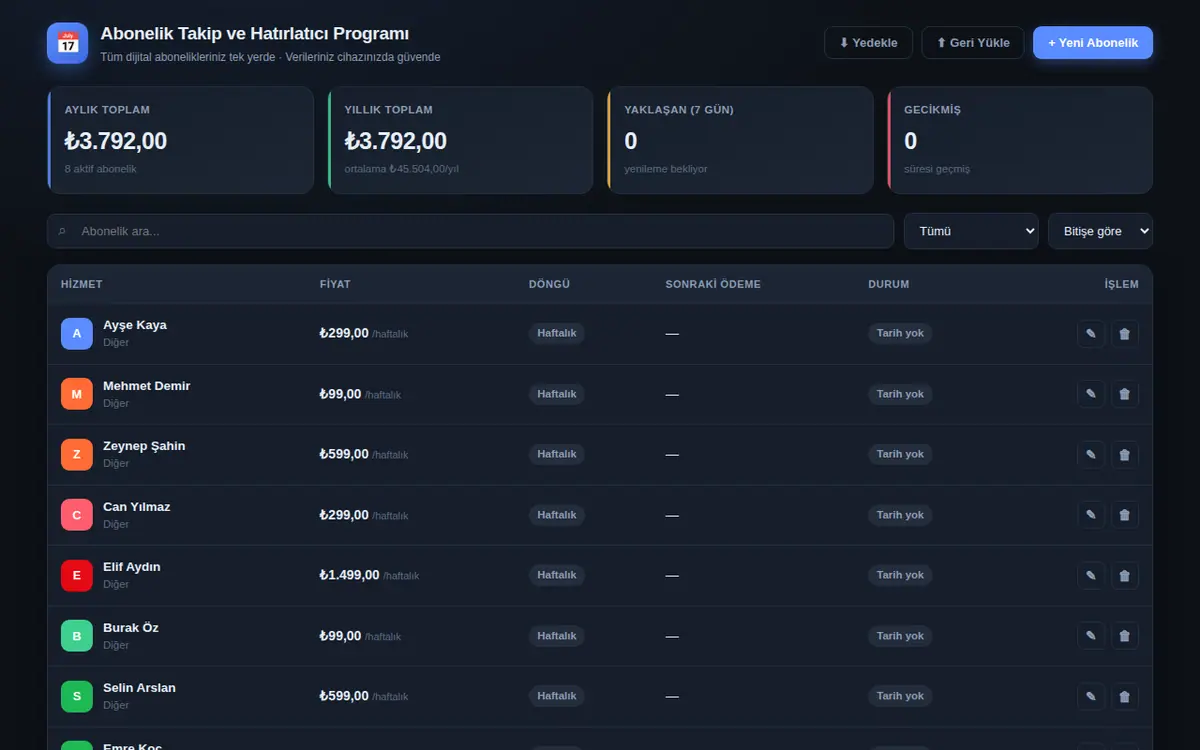Click the Gecikmiş summary card
Image resolution: width=1200 pixels, height=750 pixels.
(1020, 140)
